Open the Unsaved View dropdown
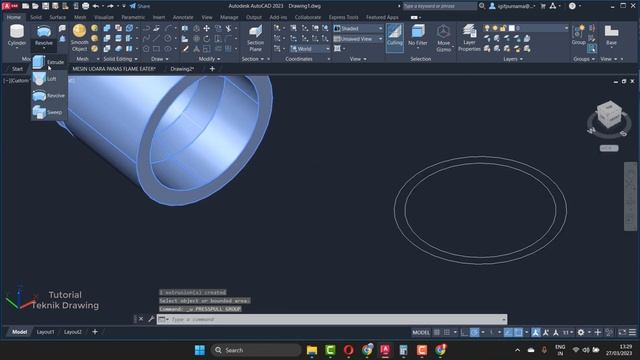Screen dimensions: 640x360 tap(358, 39)
